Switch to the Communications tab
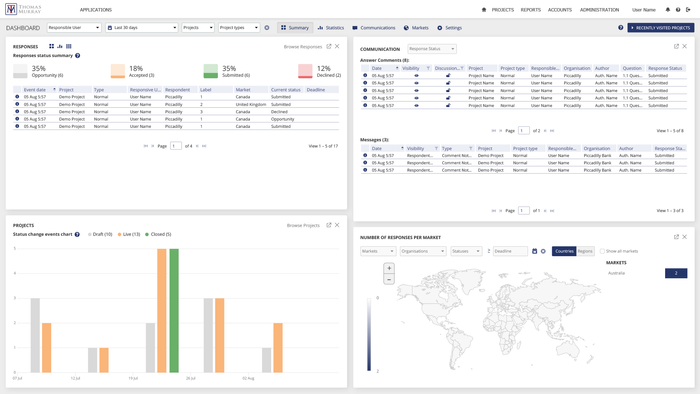Viewport: 700px width, 394px height. pos(374,28)
